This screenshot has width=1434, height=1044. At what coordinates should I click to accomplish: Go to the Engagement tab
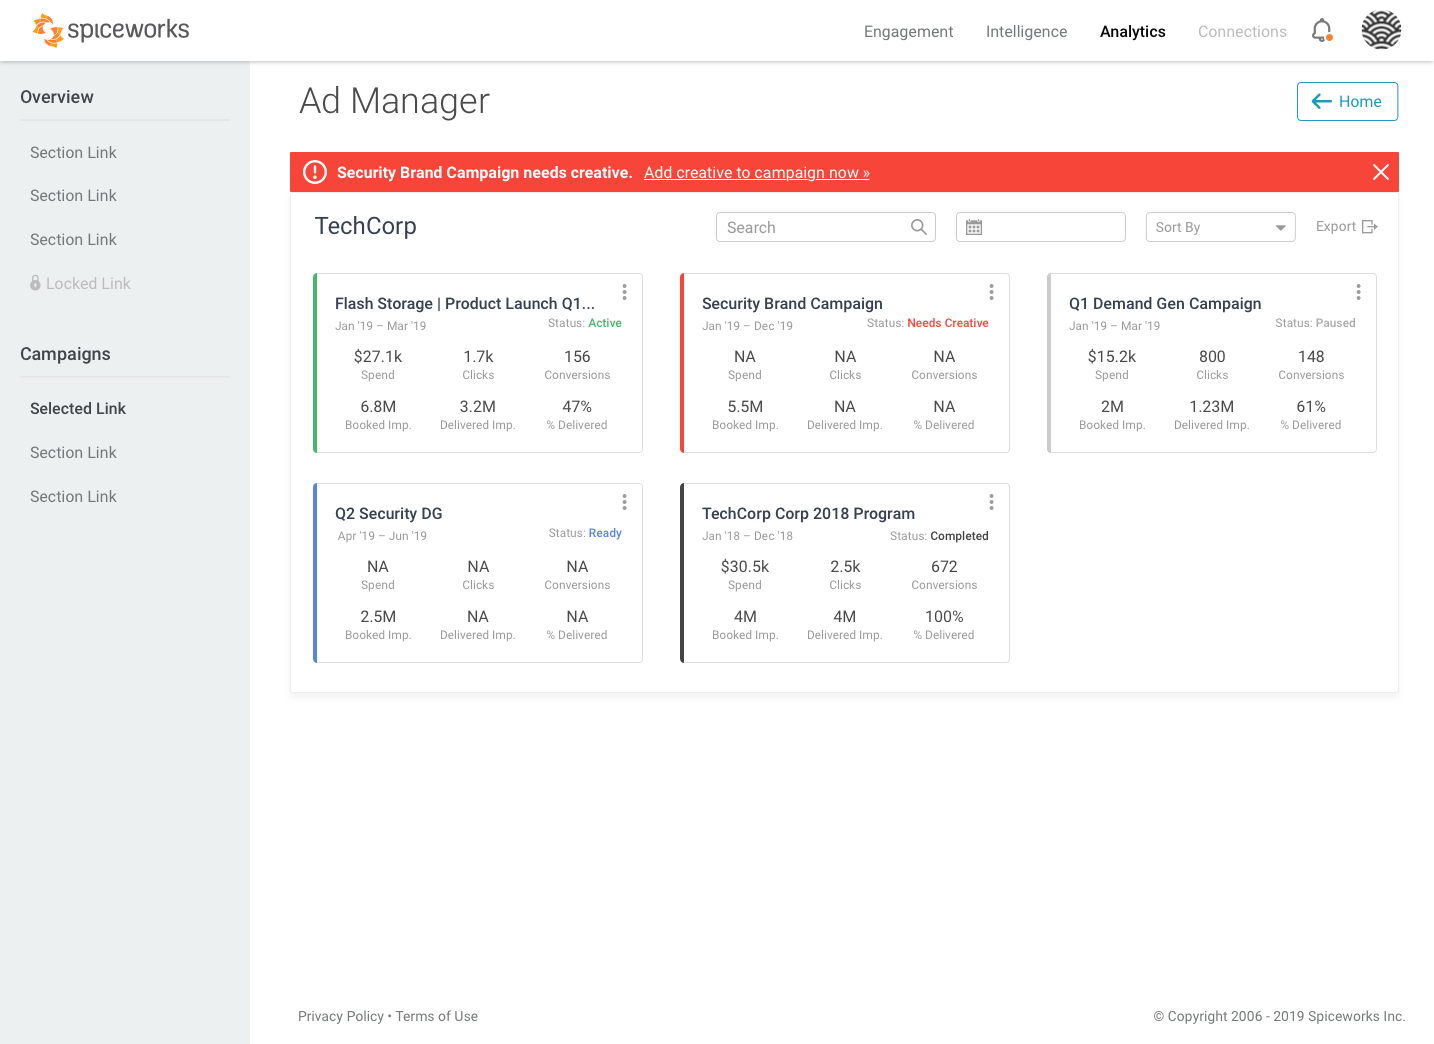(x=908, y=32)
